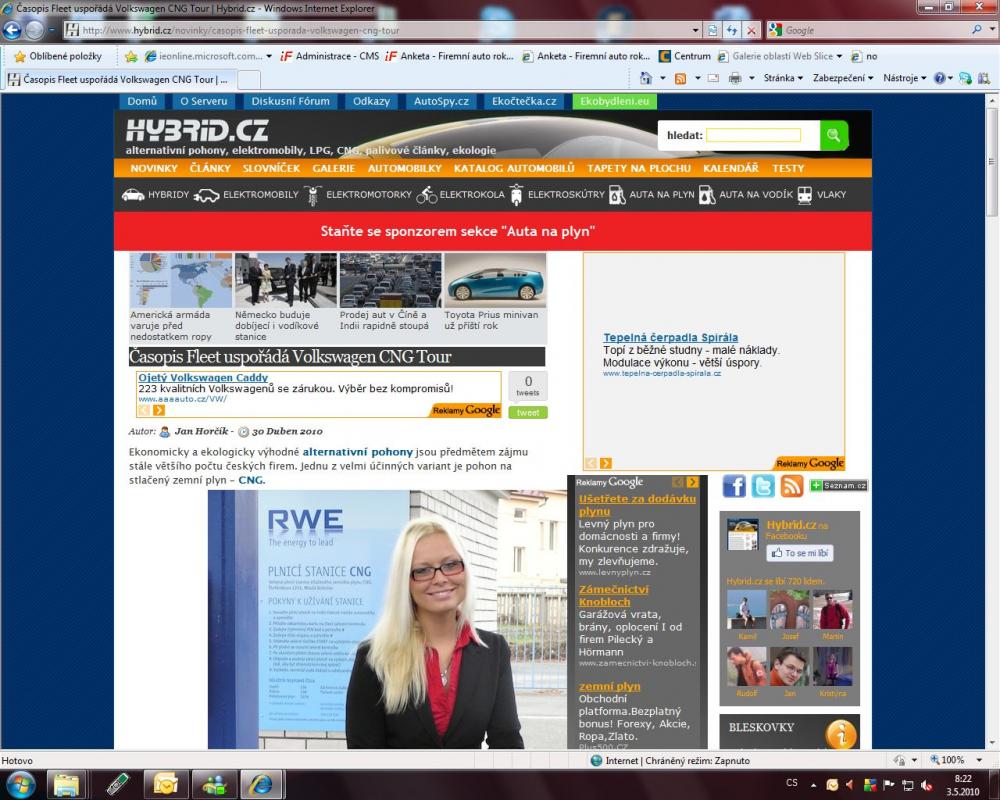Follow the 'alternativní pohony' link in the article

[358, 452]
